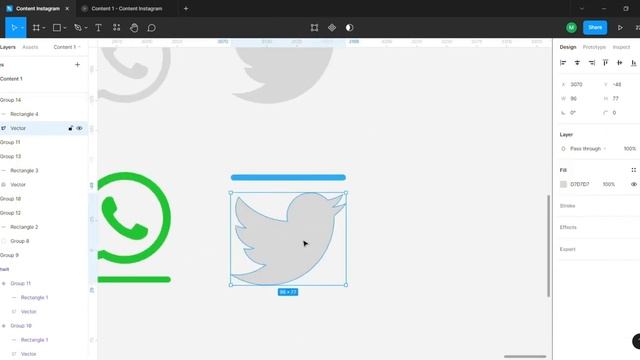Toggle visibility of selected Vector layer

click(x=80, y=128)
